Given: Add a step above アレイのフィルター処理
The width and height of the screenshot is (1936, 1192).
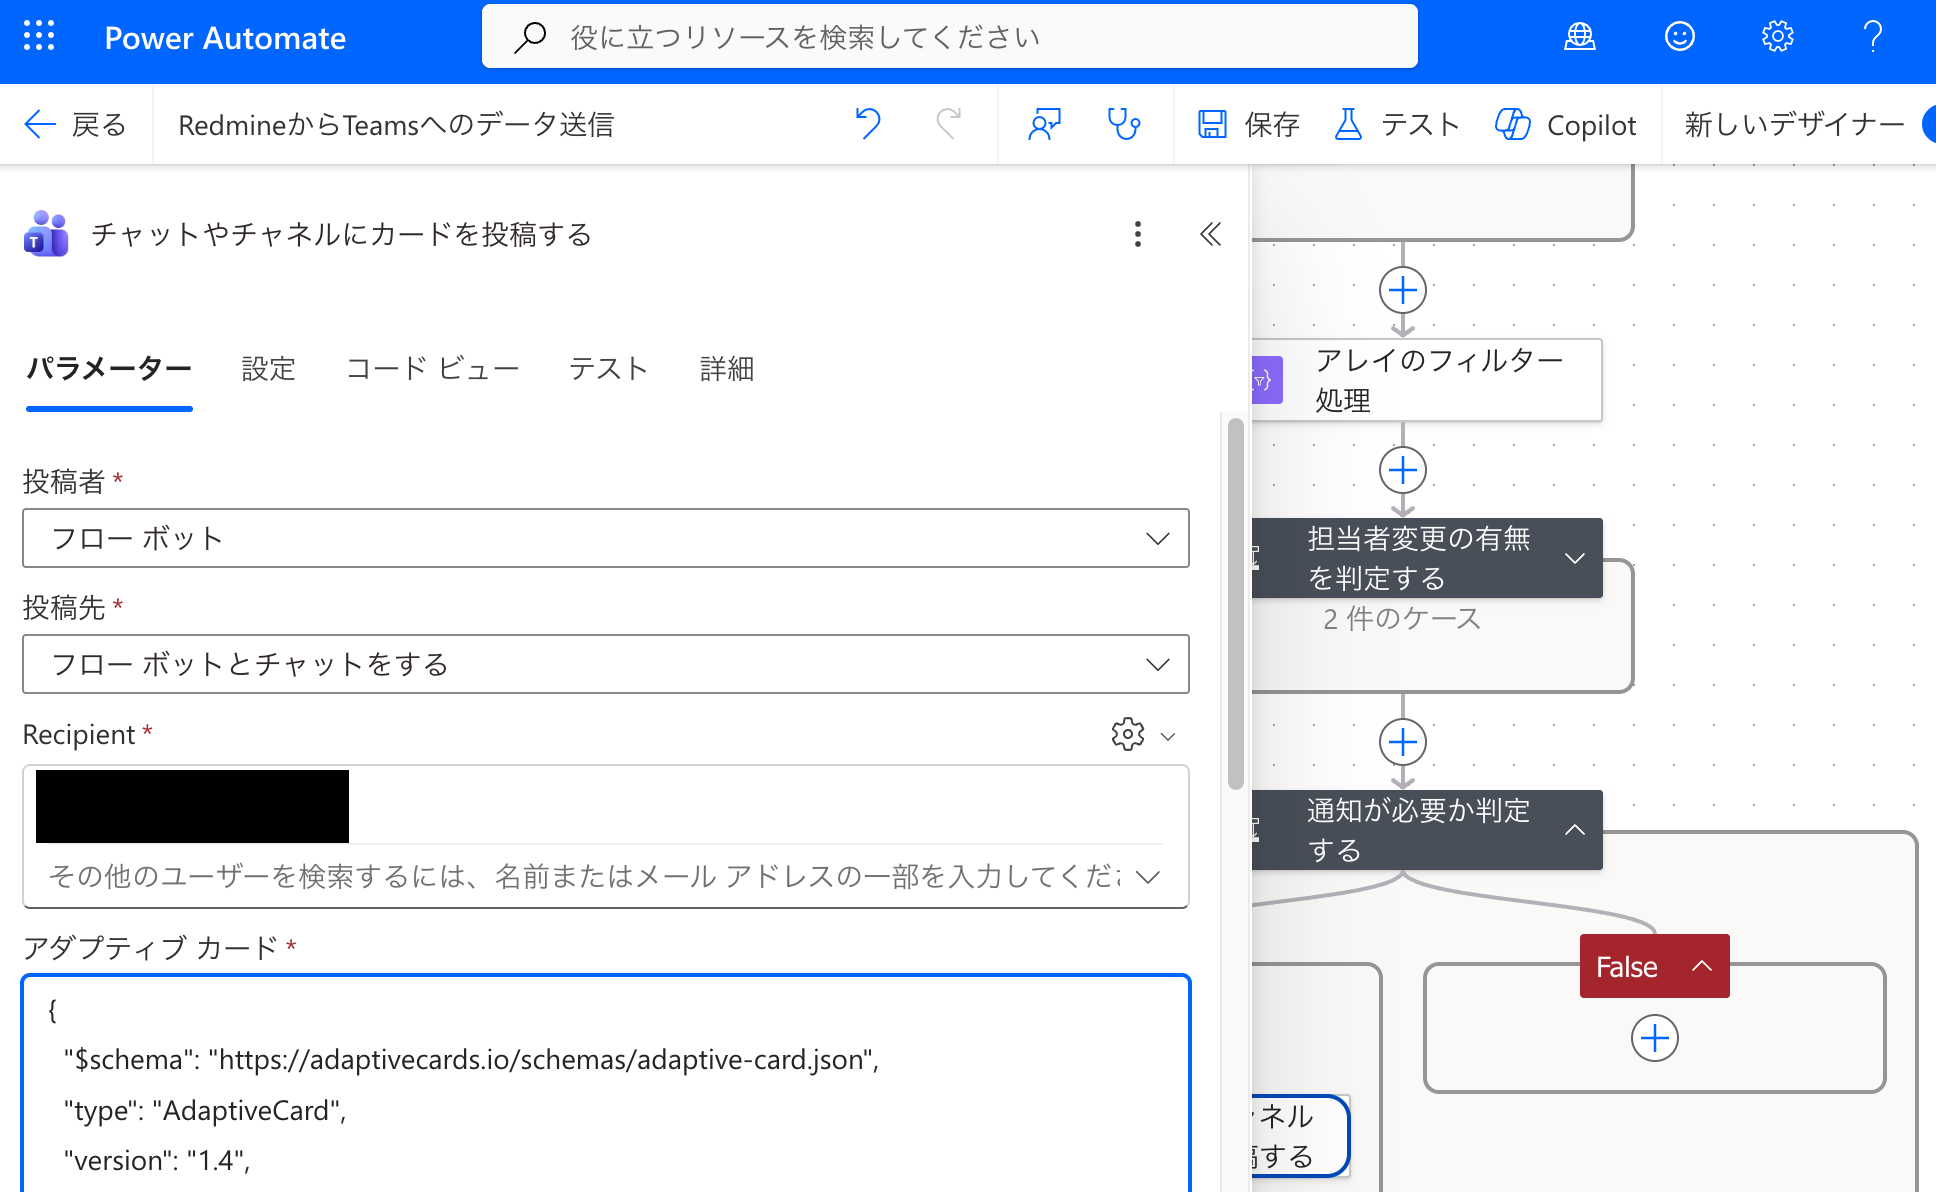Looking at the screenshot, I should coord(1403,290).
